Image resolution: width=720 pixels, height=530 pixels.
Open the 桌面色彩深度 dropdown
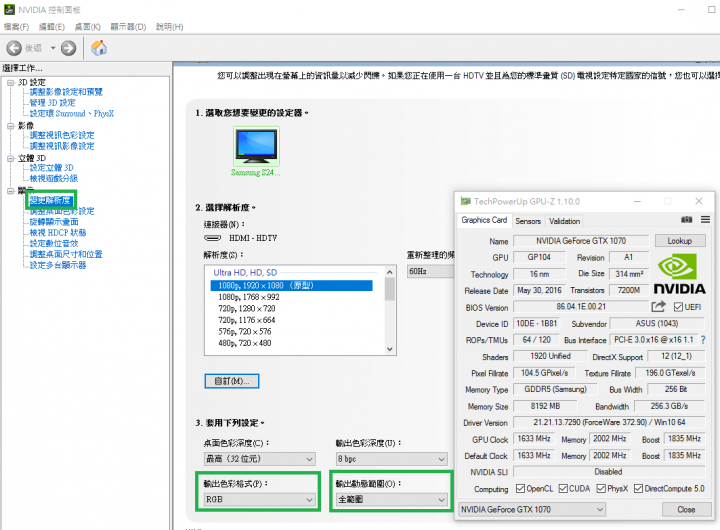click(259, 458)
